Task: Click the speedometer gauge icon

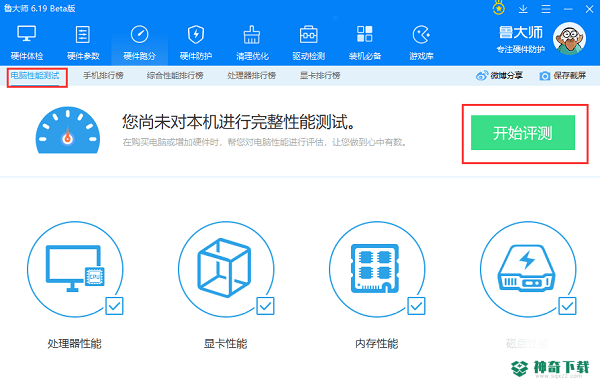Action: point(68,130)
